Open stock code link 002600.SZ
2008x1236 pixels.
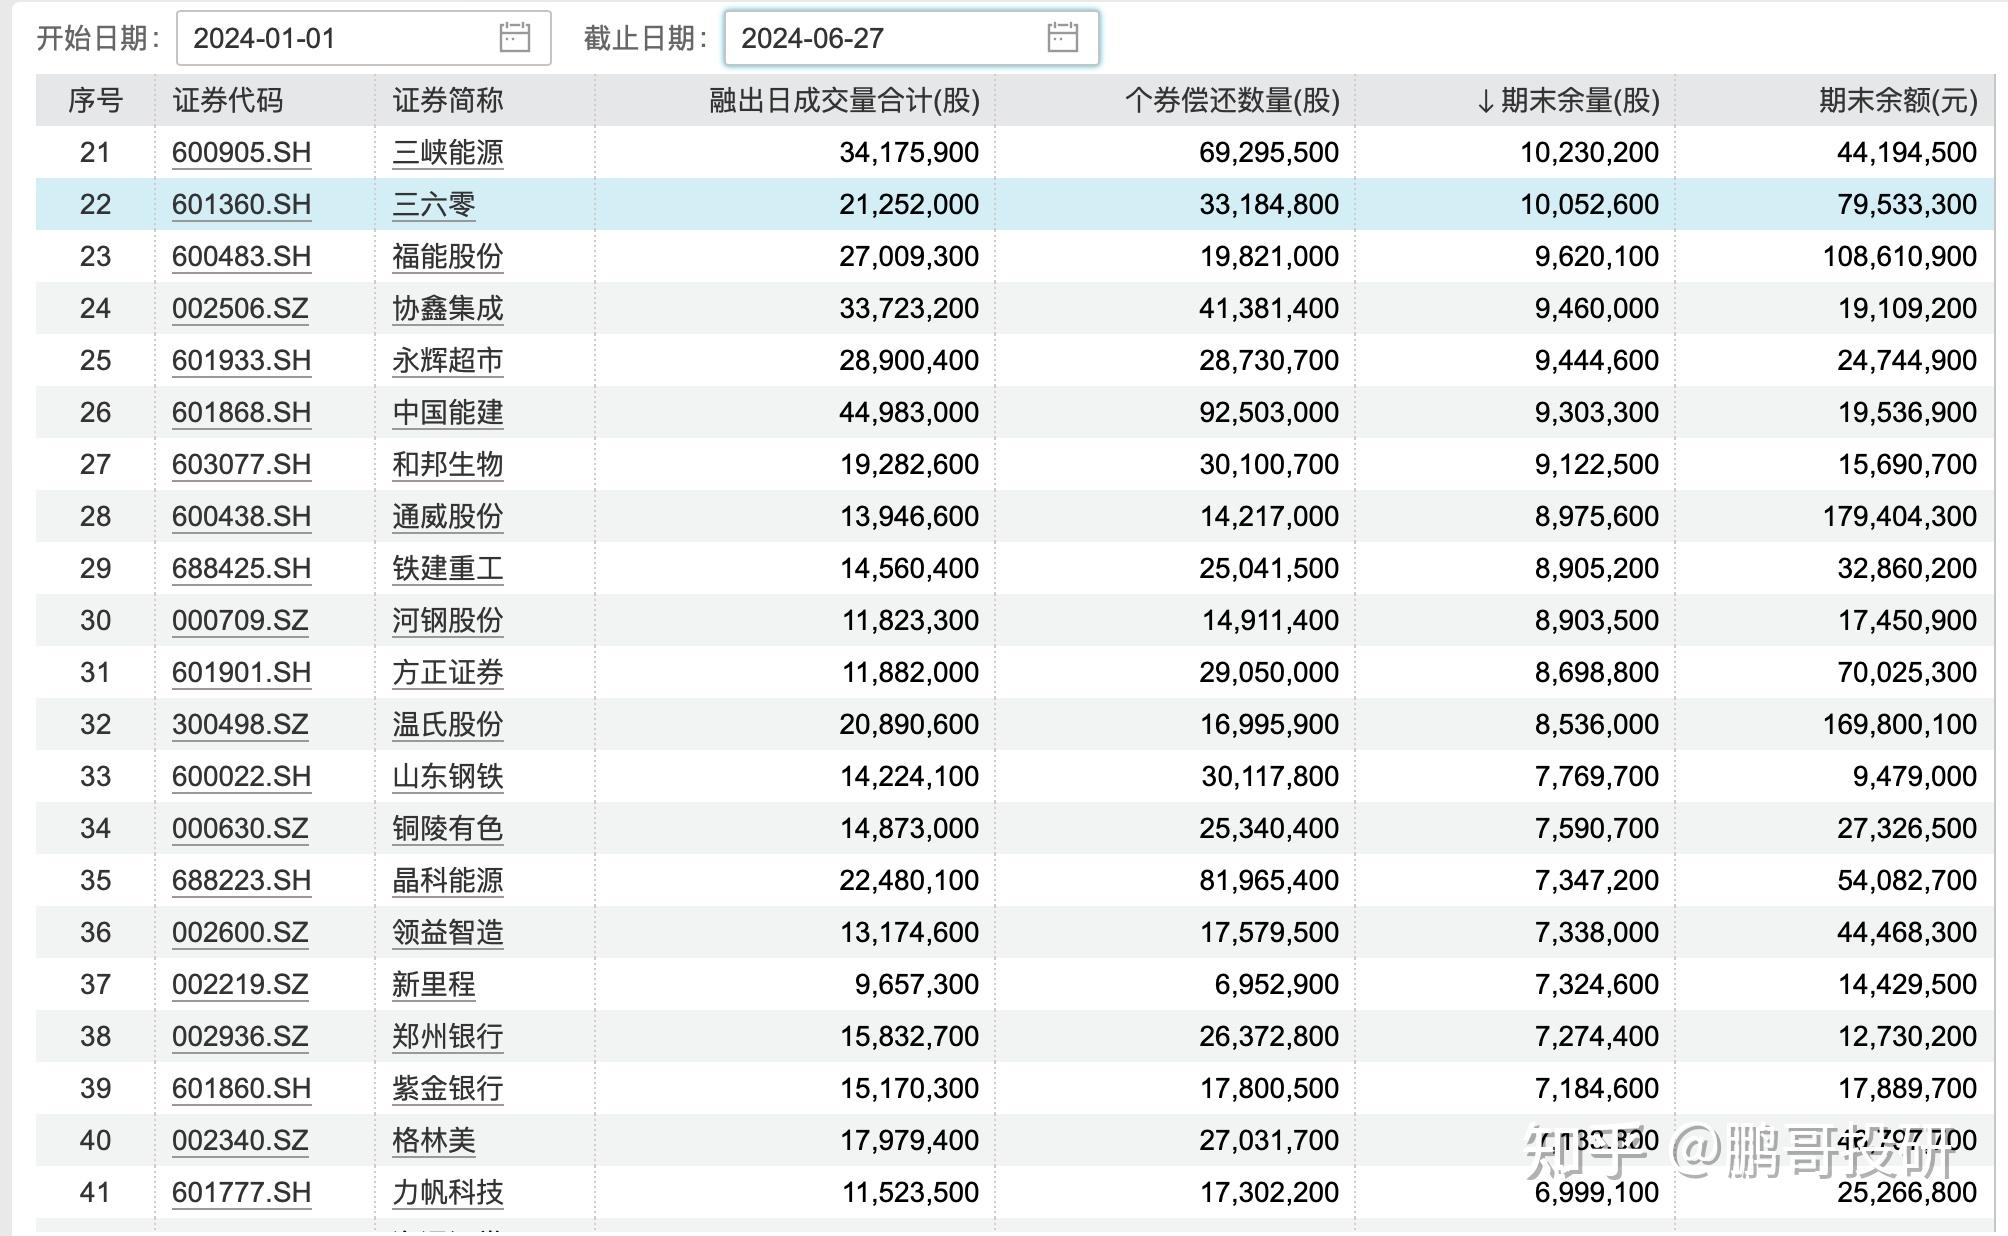click(240, 932)
